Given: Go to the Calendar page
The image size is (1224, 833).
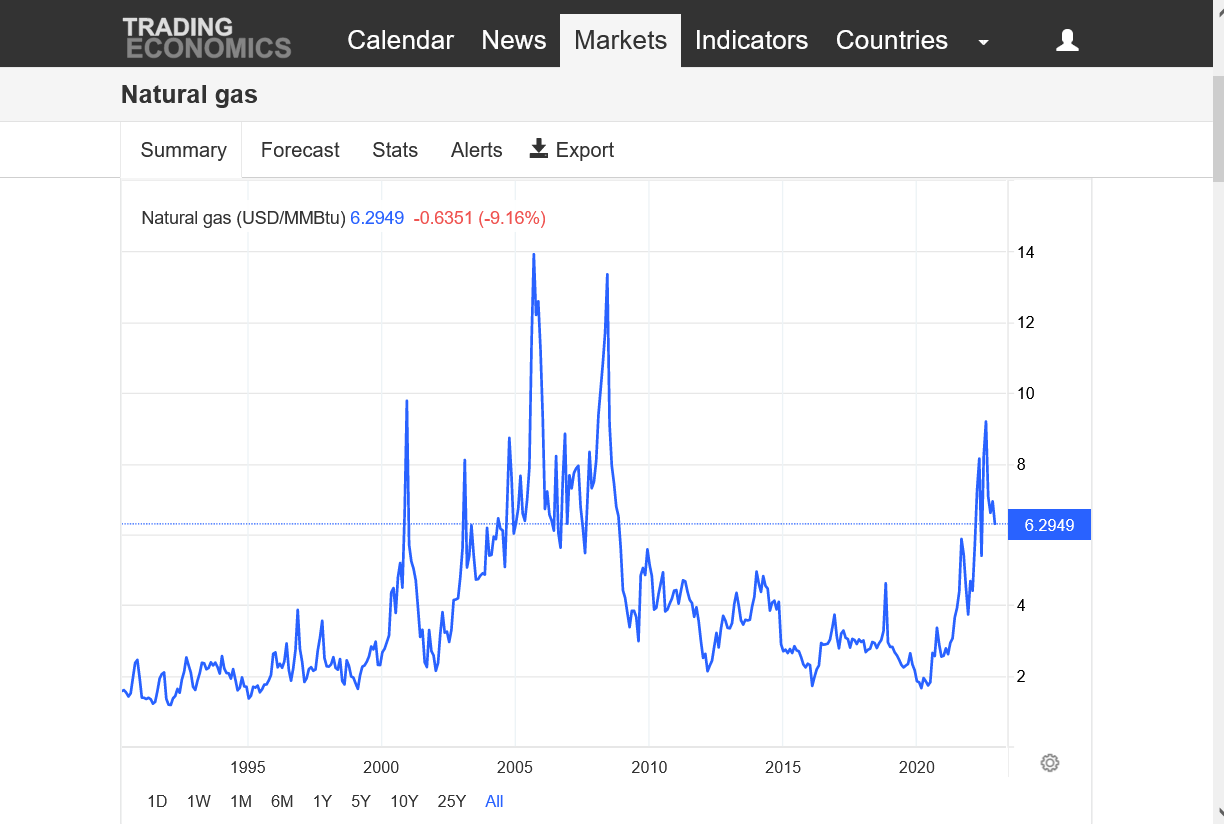Looking at the screenshot, I should click(400, 40).
